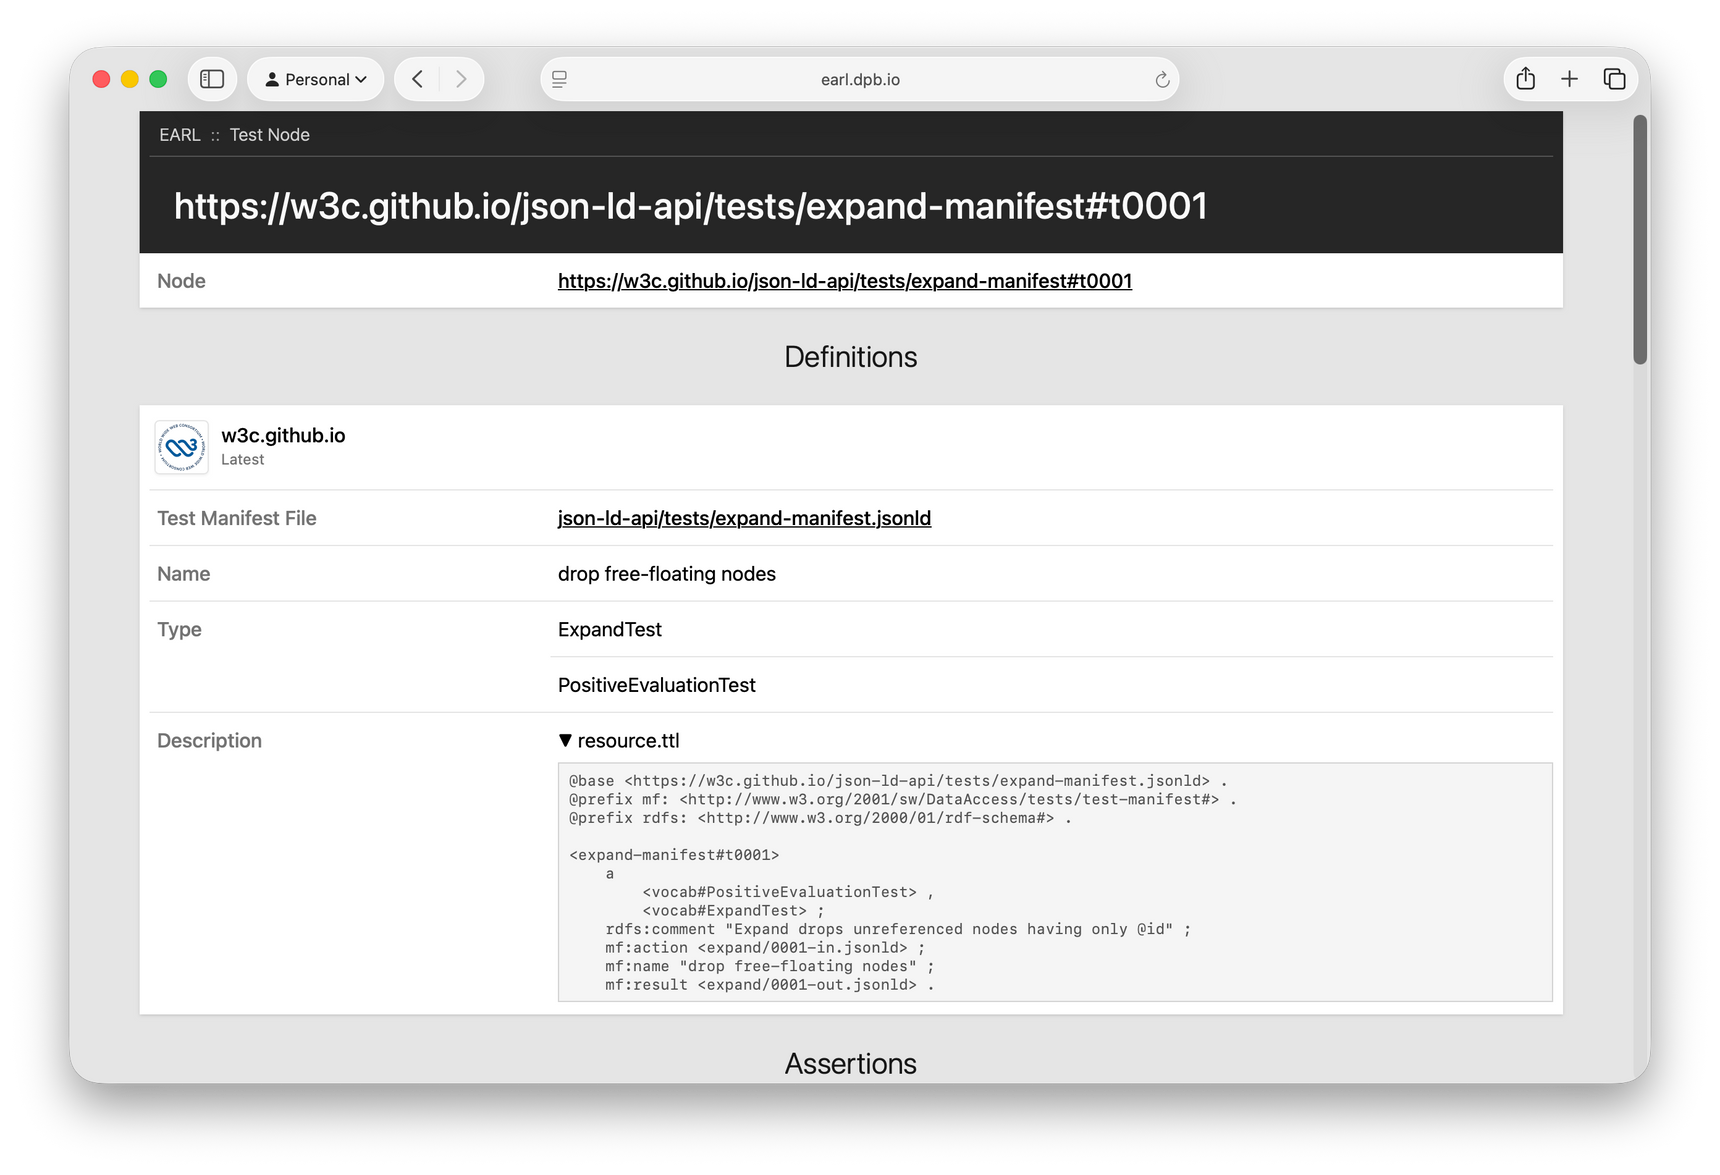
Task: Open the Personal profile dropdown
Action: pos(315,78)
